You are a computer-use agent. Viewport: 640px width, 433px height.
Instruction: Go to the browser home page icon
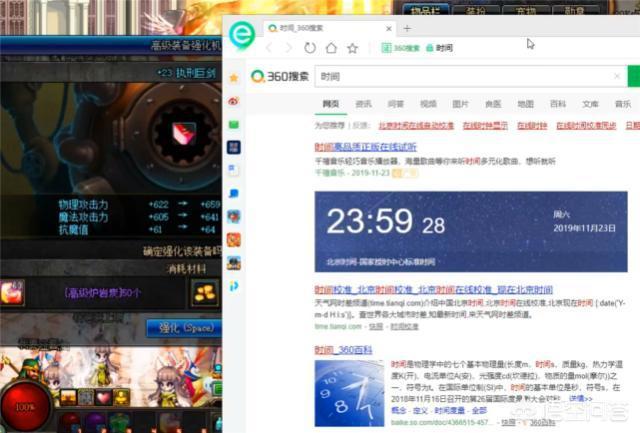[x=331, y=48]
